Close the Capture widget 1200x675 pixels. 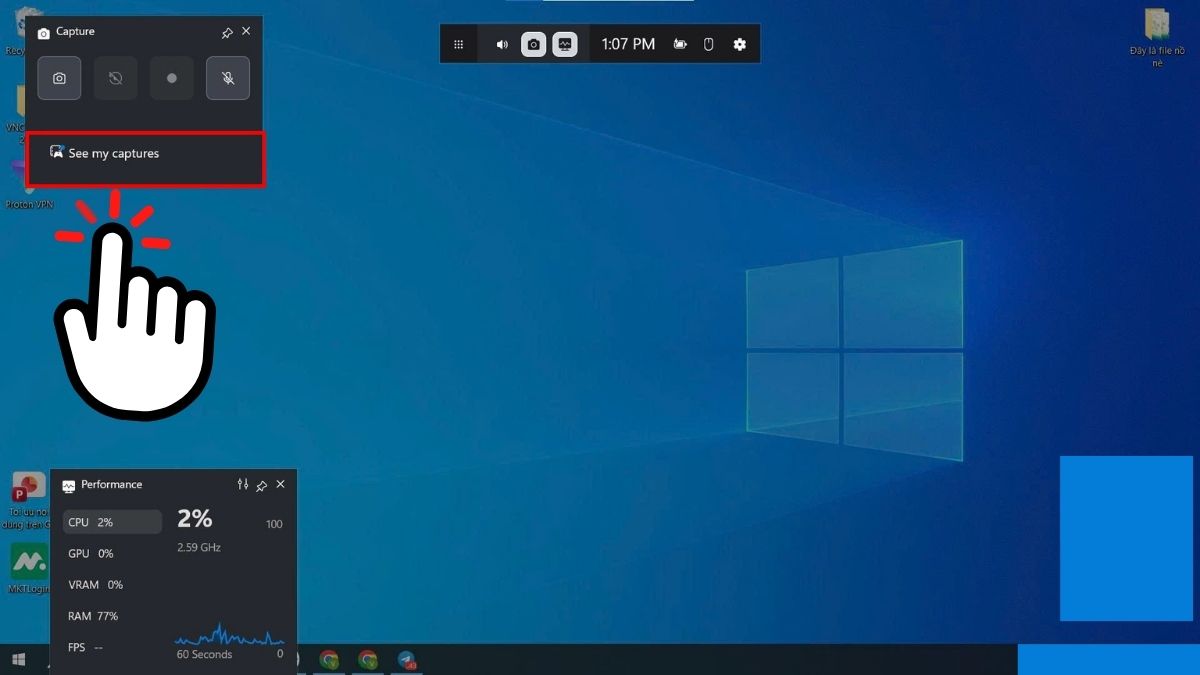(x=246, y=32)
